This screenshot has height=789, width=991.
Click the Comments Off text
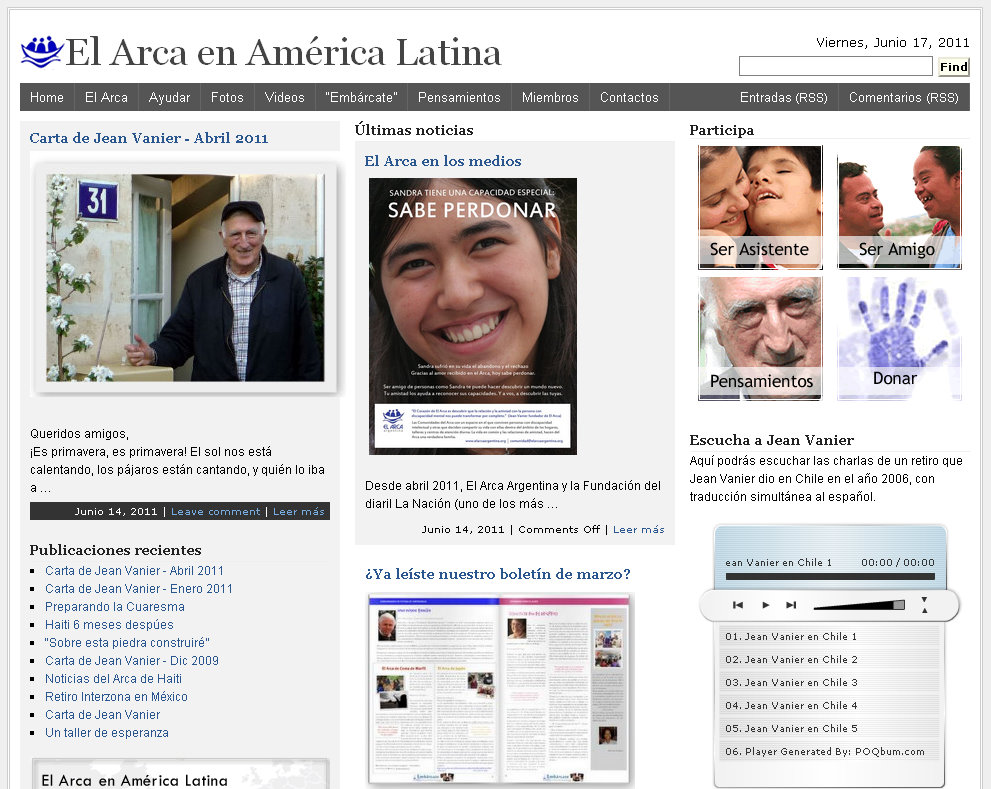pos(559,529)
